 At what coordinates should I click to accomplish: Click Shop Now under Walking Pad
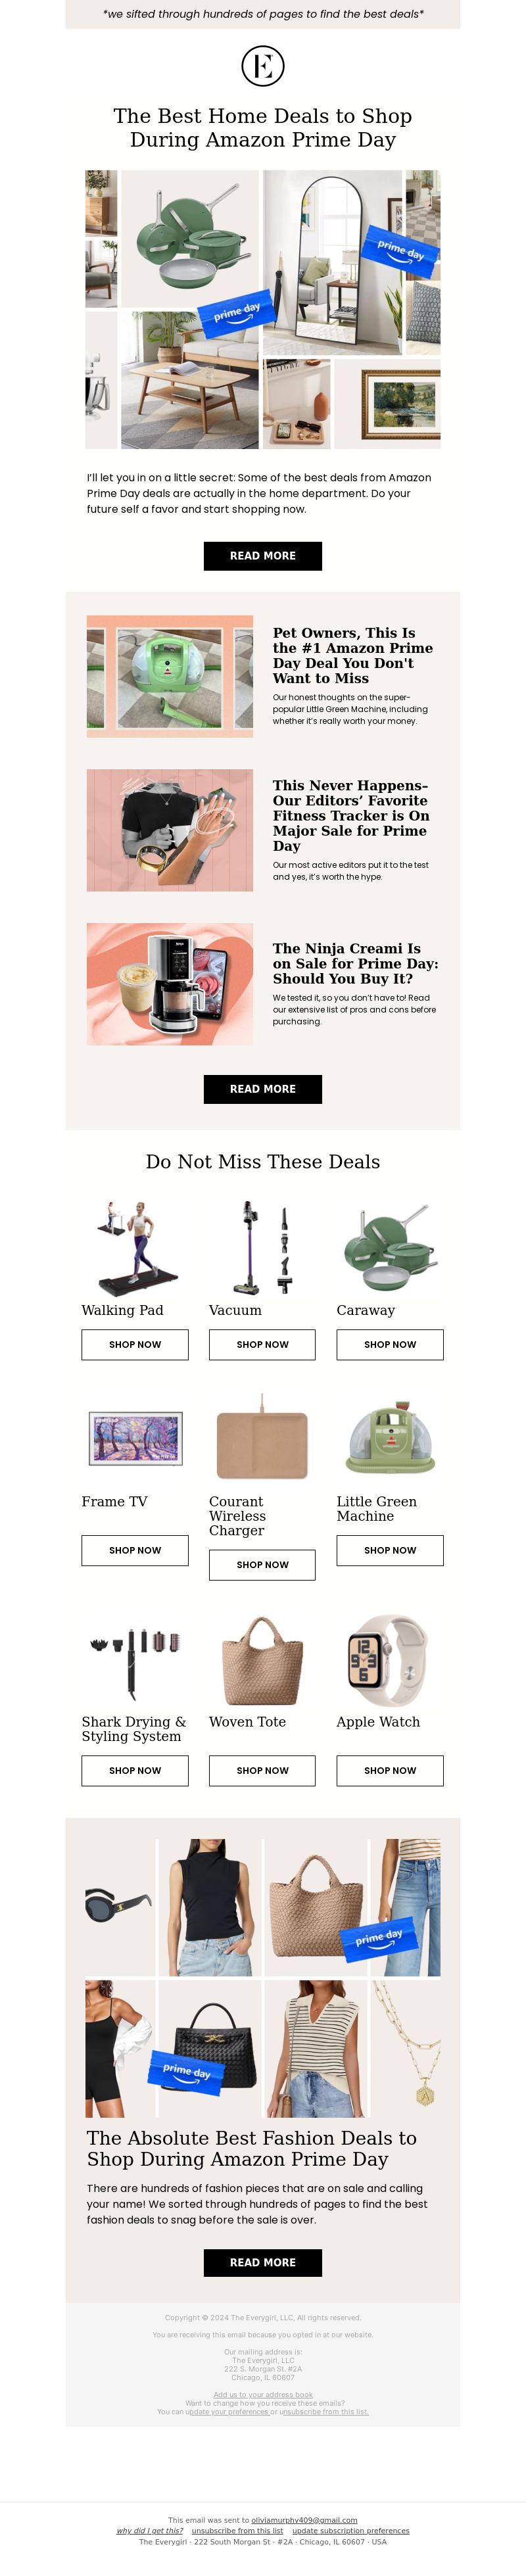click(x=135, y=1344)
